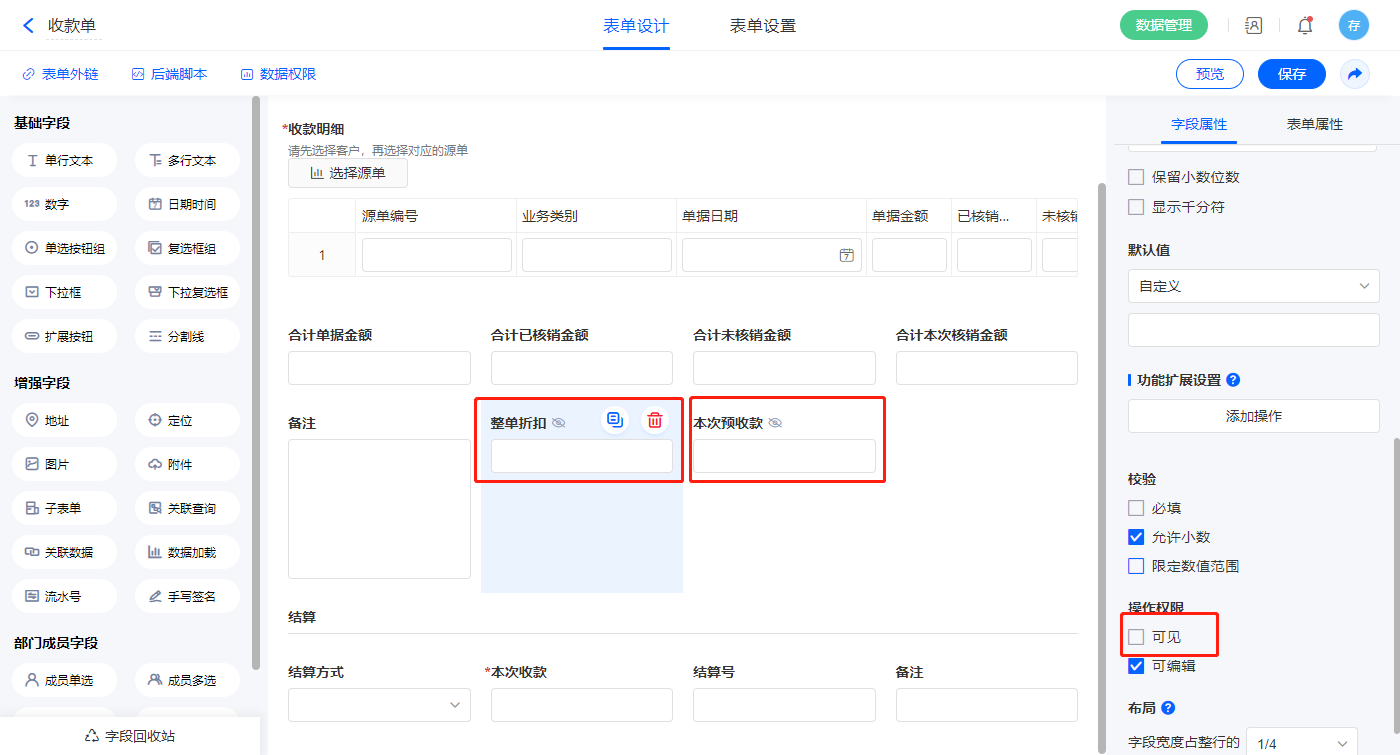The width and height of the screenshot is (1400, 755).
Task: Click the copy icon on 整单折扣 field
Action: tap(614, 420)
